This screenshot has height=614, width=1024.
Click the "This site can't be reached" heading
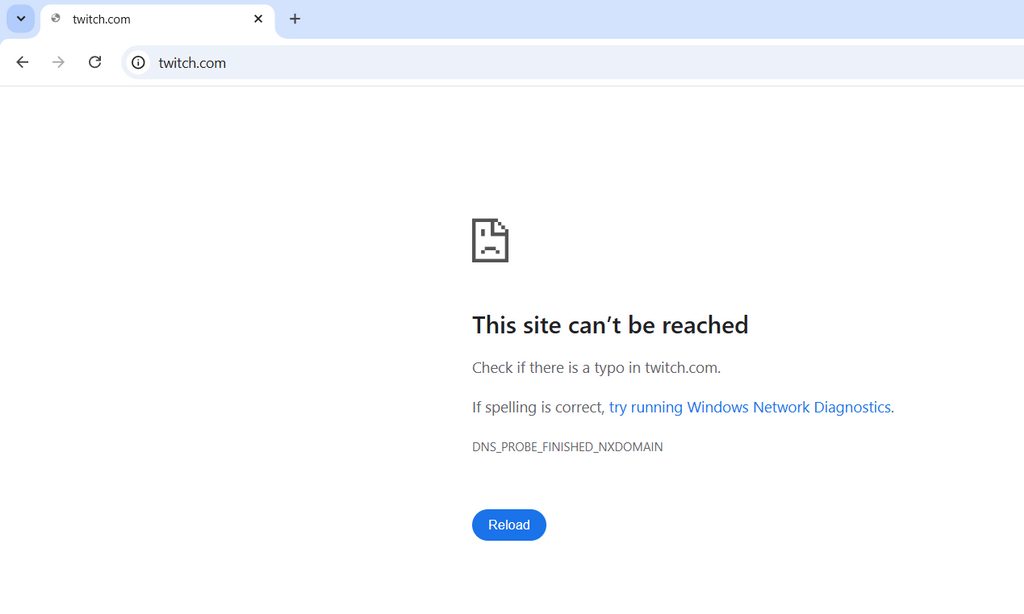610,325
